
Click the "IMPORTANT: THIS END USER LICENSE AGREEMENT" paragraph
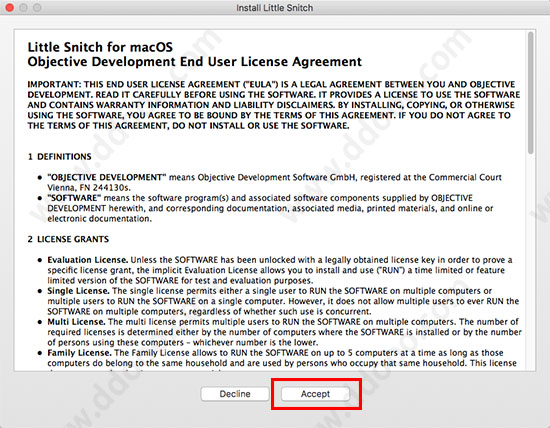(274, 105)
